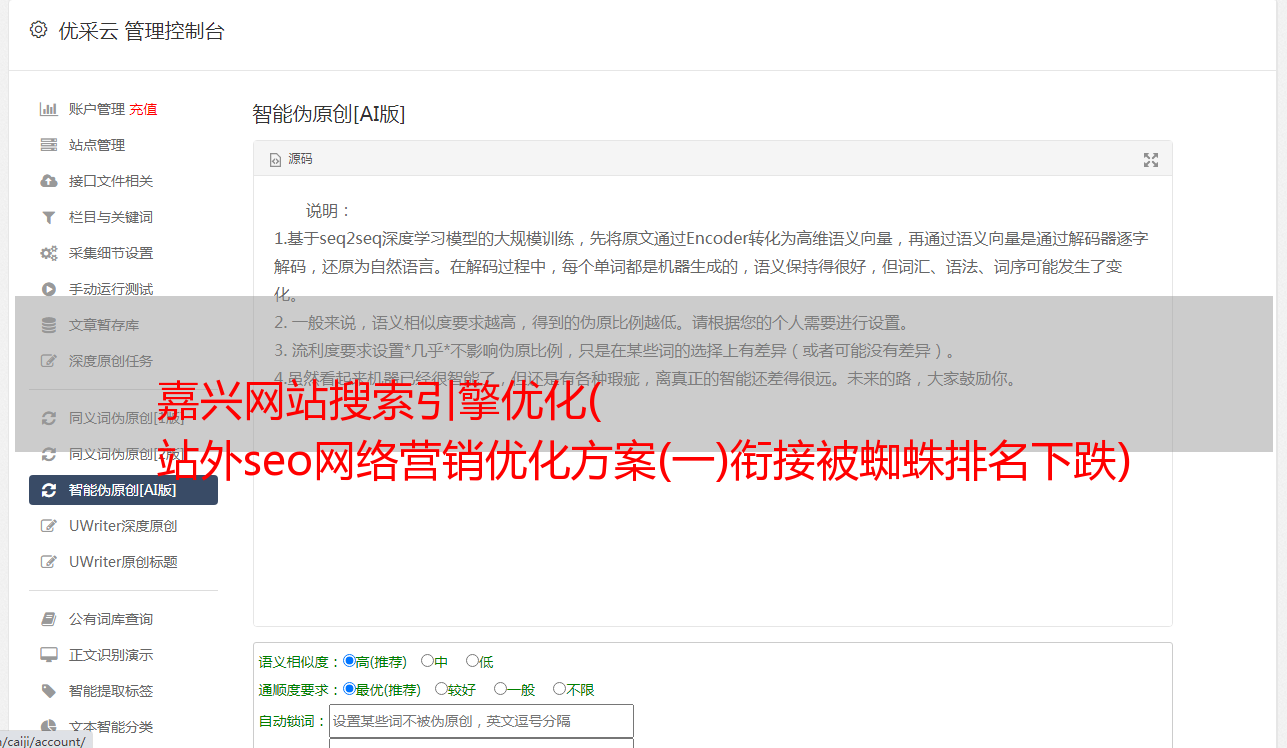Select 最优(推荐) for 通顺度要求
This screenshot has height=748, width=1287.
pyautogui.click(x=349, y=689)
